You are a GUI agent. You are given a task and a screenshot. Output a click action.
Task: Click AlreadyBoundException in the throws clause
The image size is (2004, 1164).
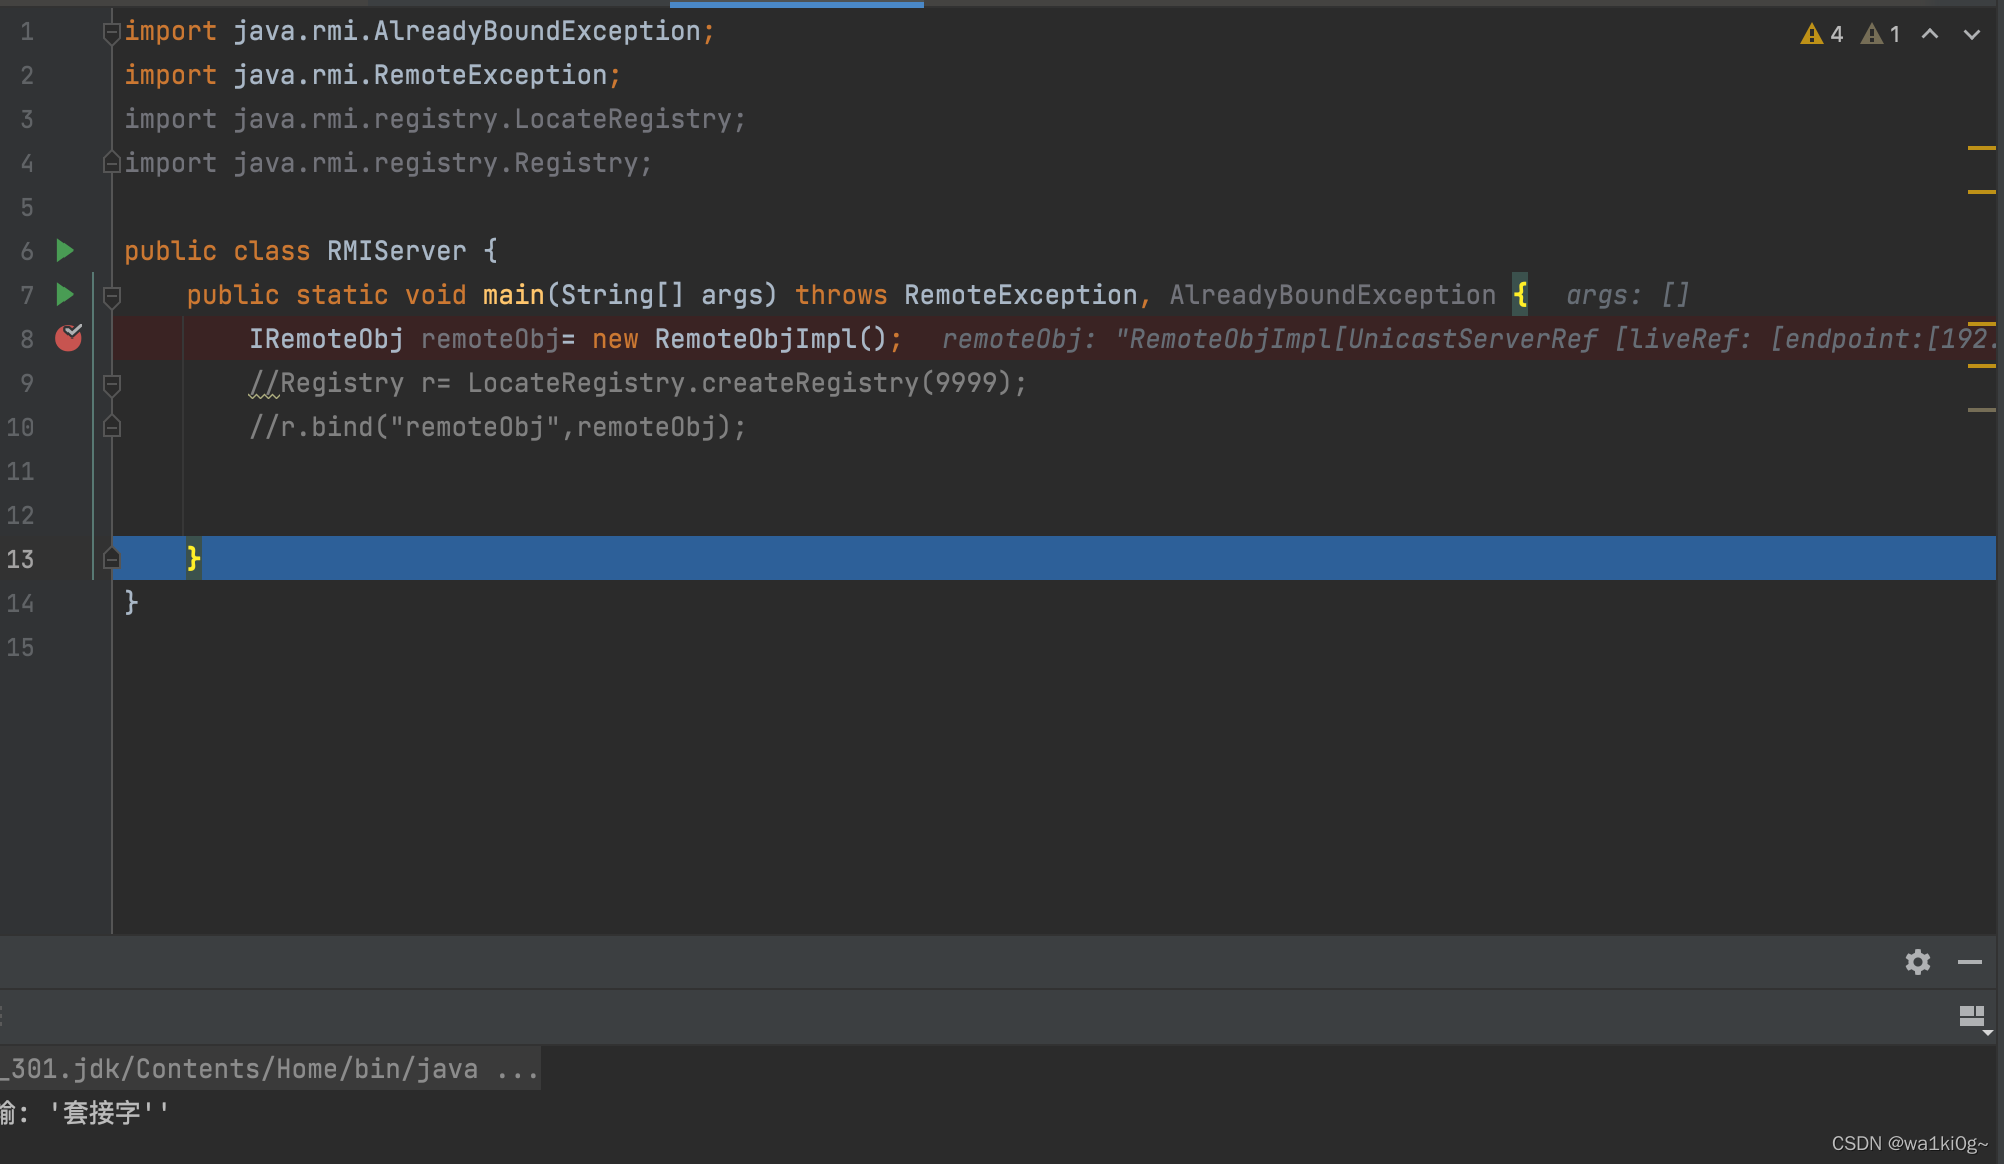[1333, 295]
